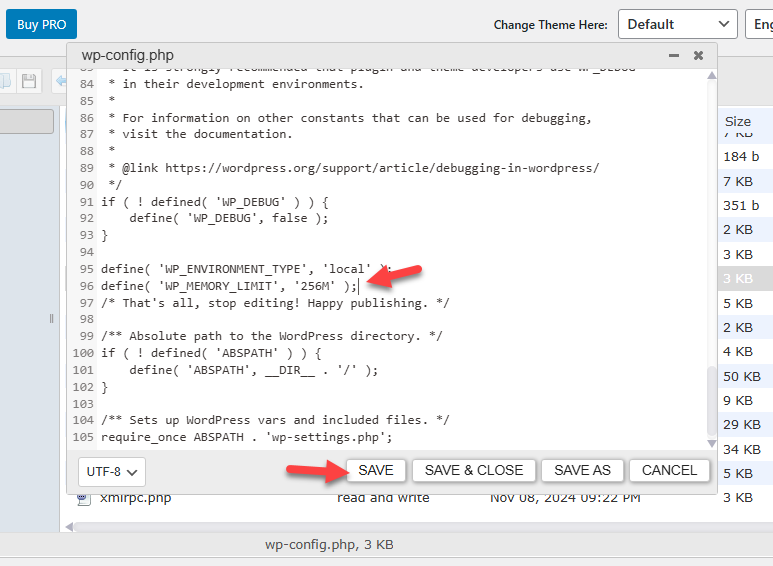Click editor scrollbar down arrow

711,443
